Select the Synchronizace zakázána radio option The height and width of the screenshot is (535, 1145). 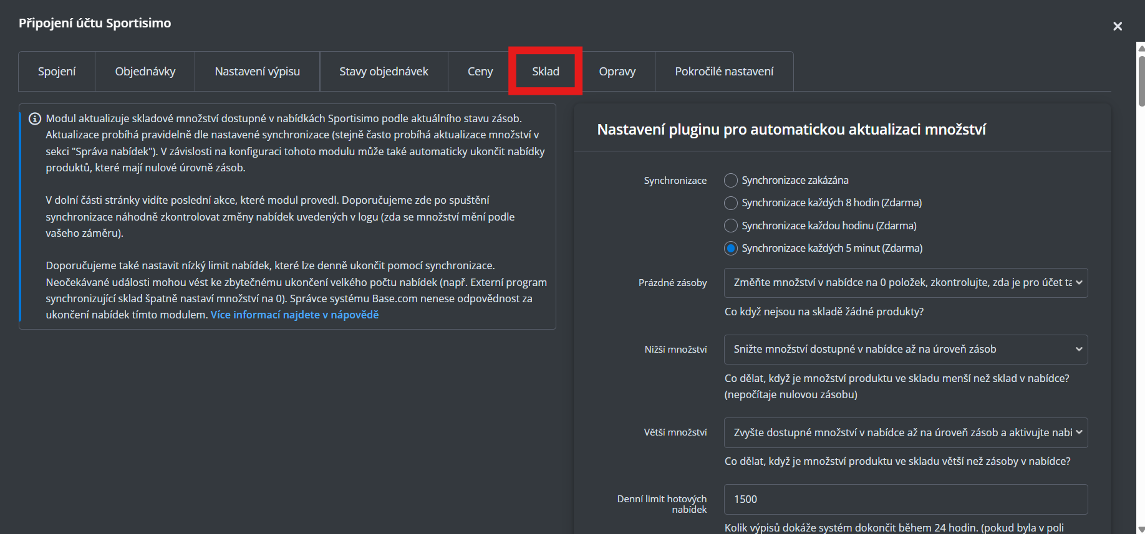click(730, 180)
